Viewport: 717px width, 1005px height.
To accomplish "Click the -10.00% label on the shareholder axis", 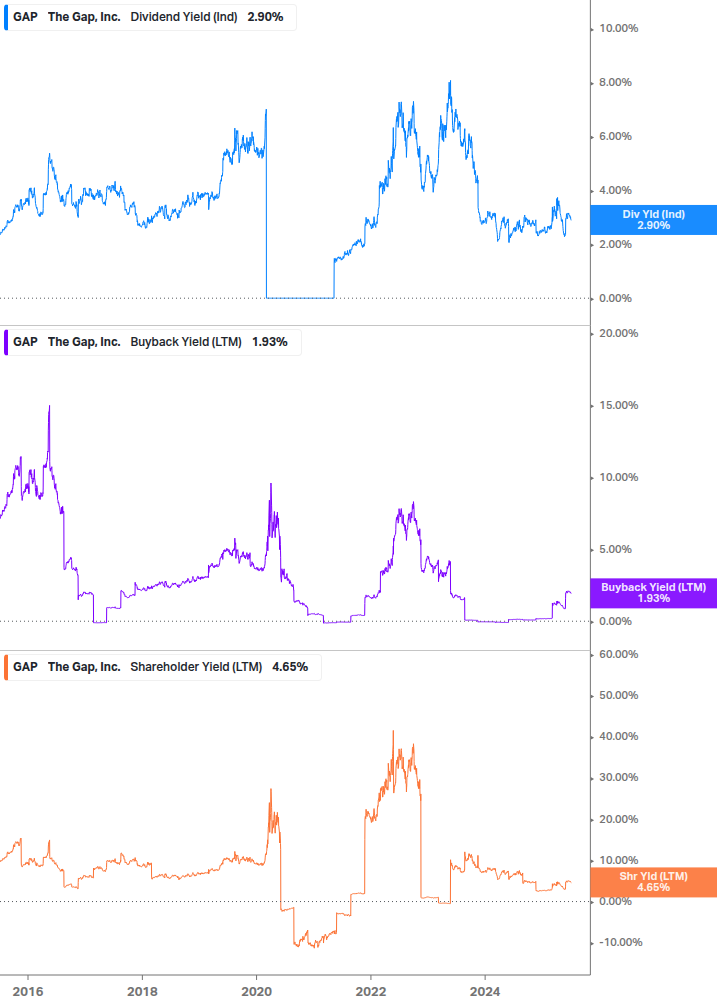I will coord(620,942).
